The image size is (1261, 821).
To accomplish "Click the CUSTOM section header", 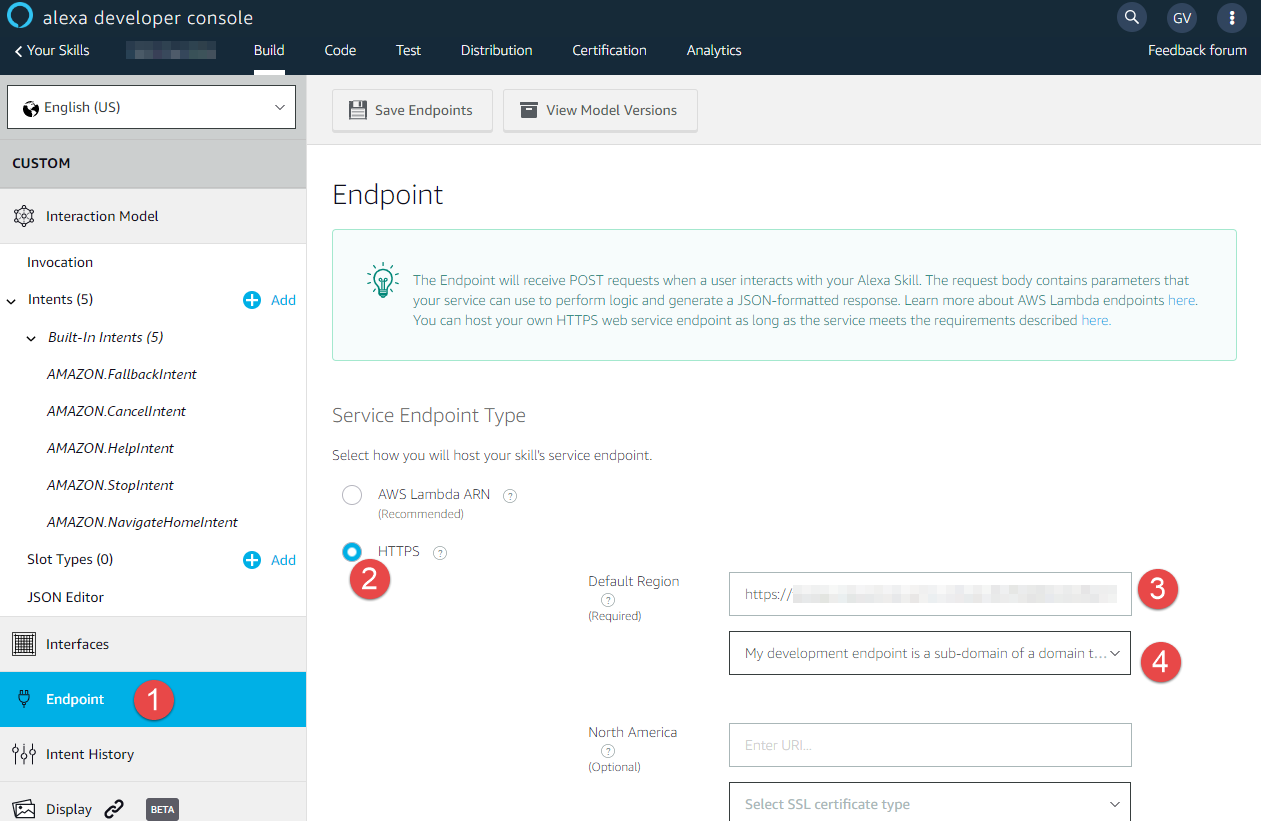I will coord(153,163).
